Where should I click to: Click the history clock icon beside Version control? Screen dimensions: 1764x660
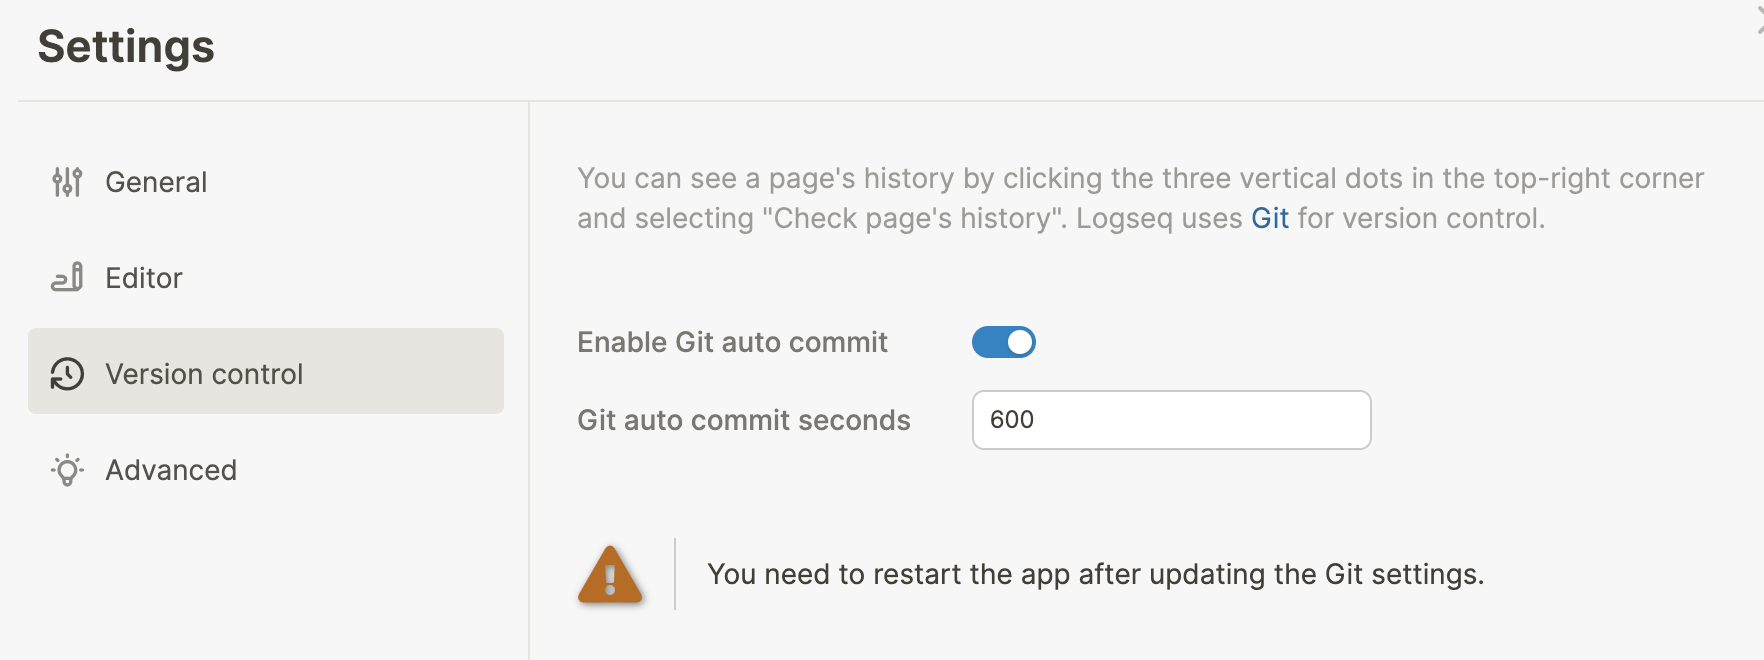tap(65, 373)
